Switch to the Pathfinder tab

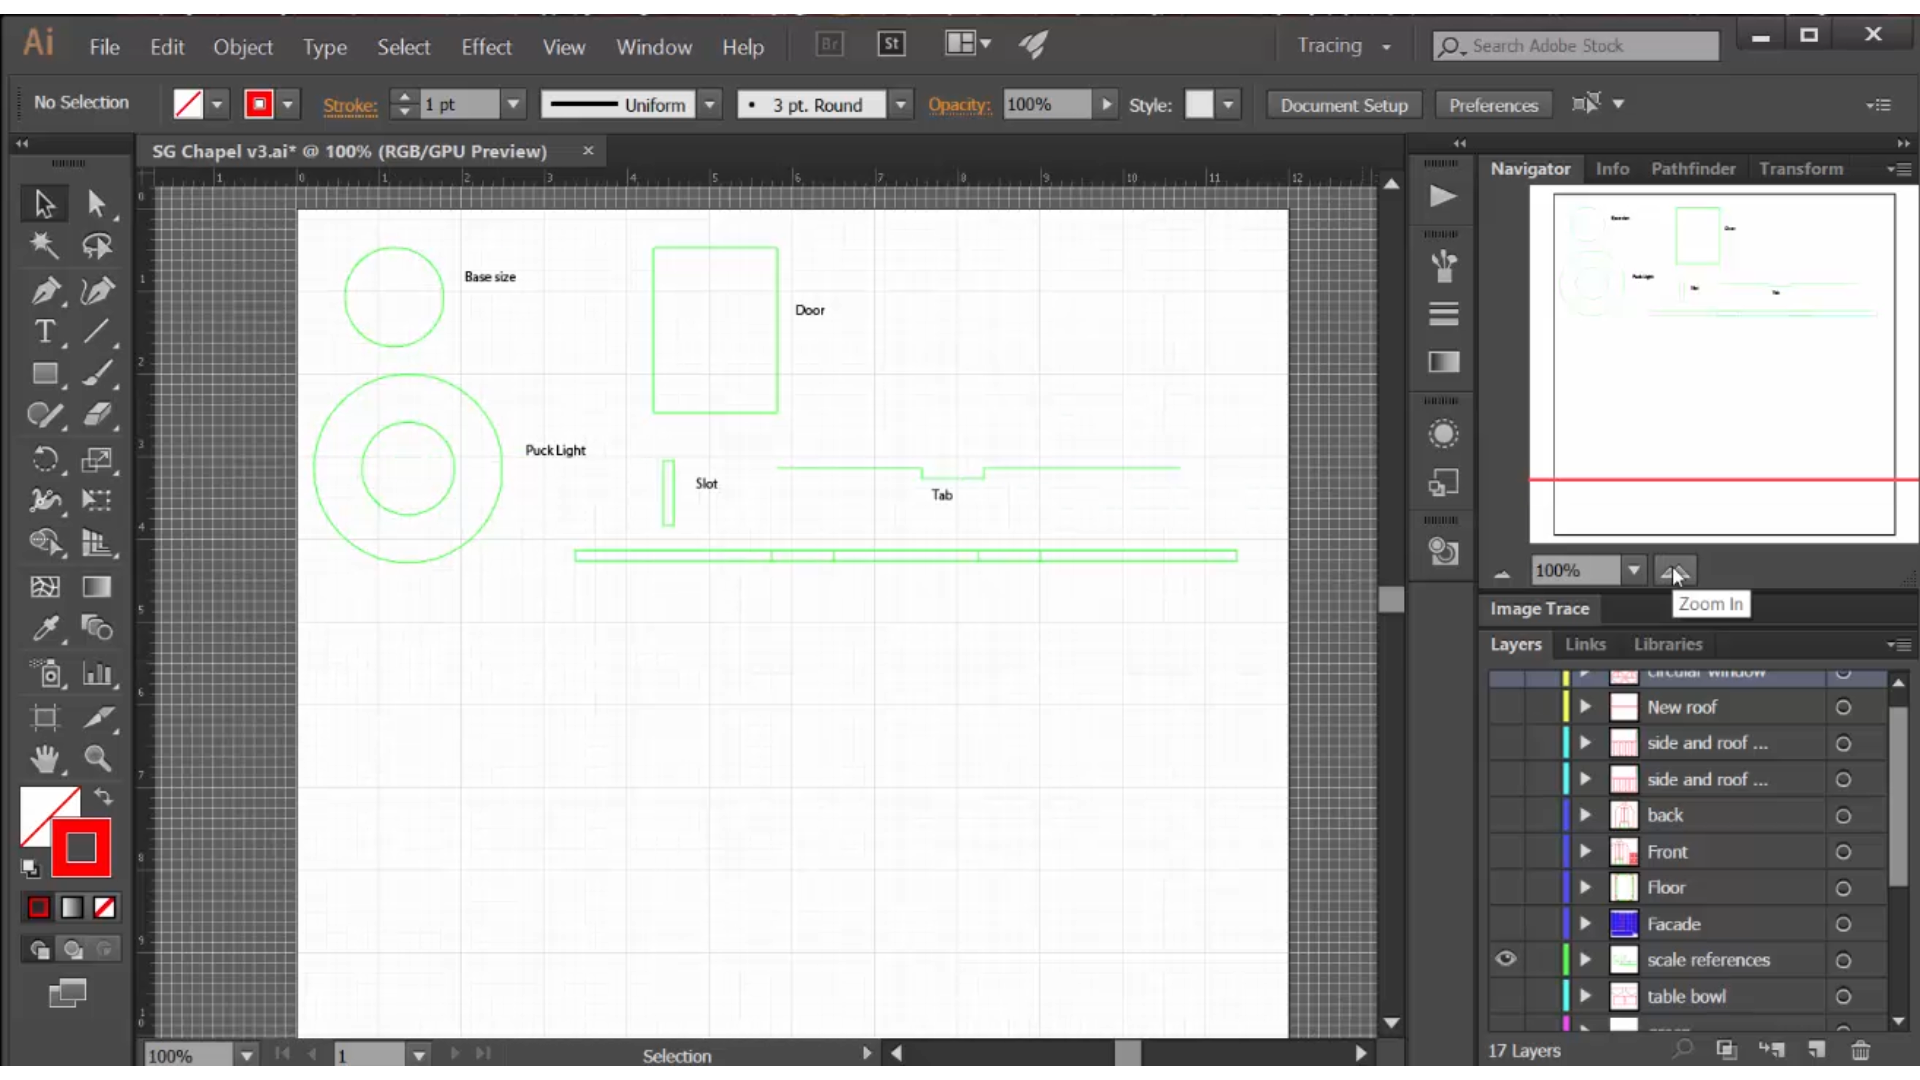click(1693, 169)
